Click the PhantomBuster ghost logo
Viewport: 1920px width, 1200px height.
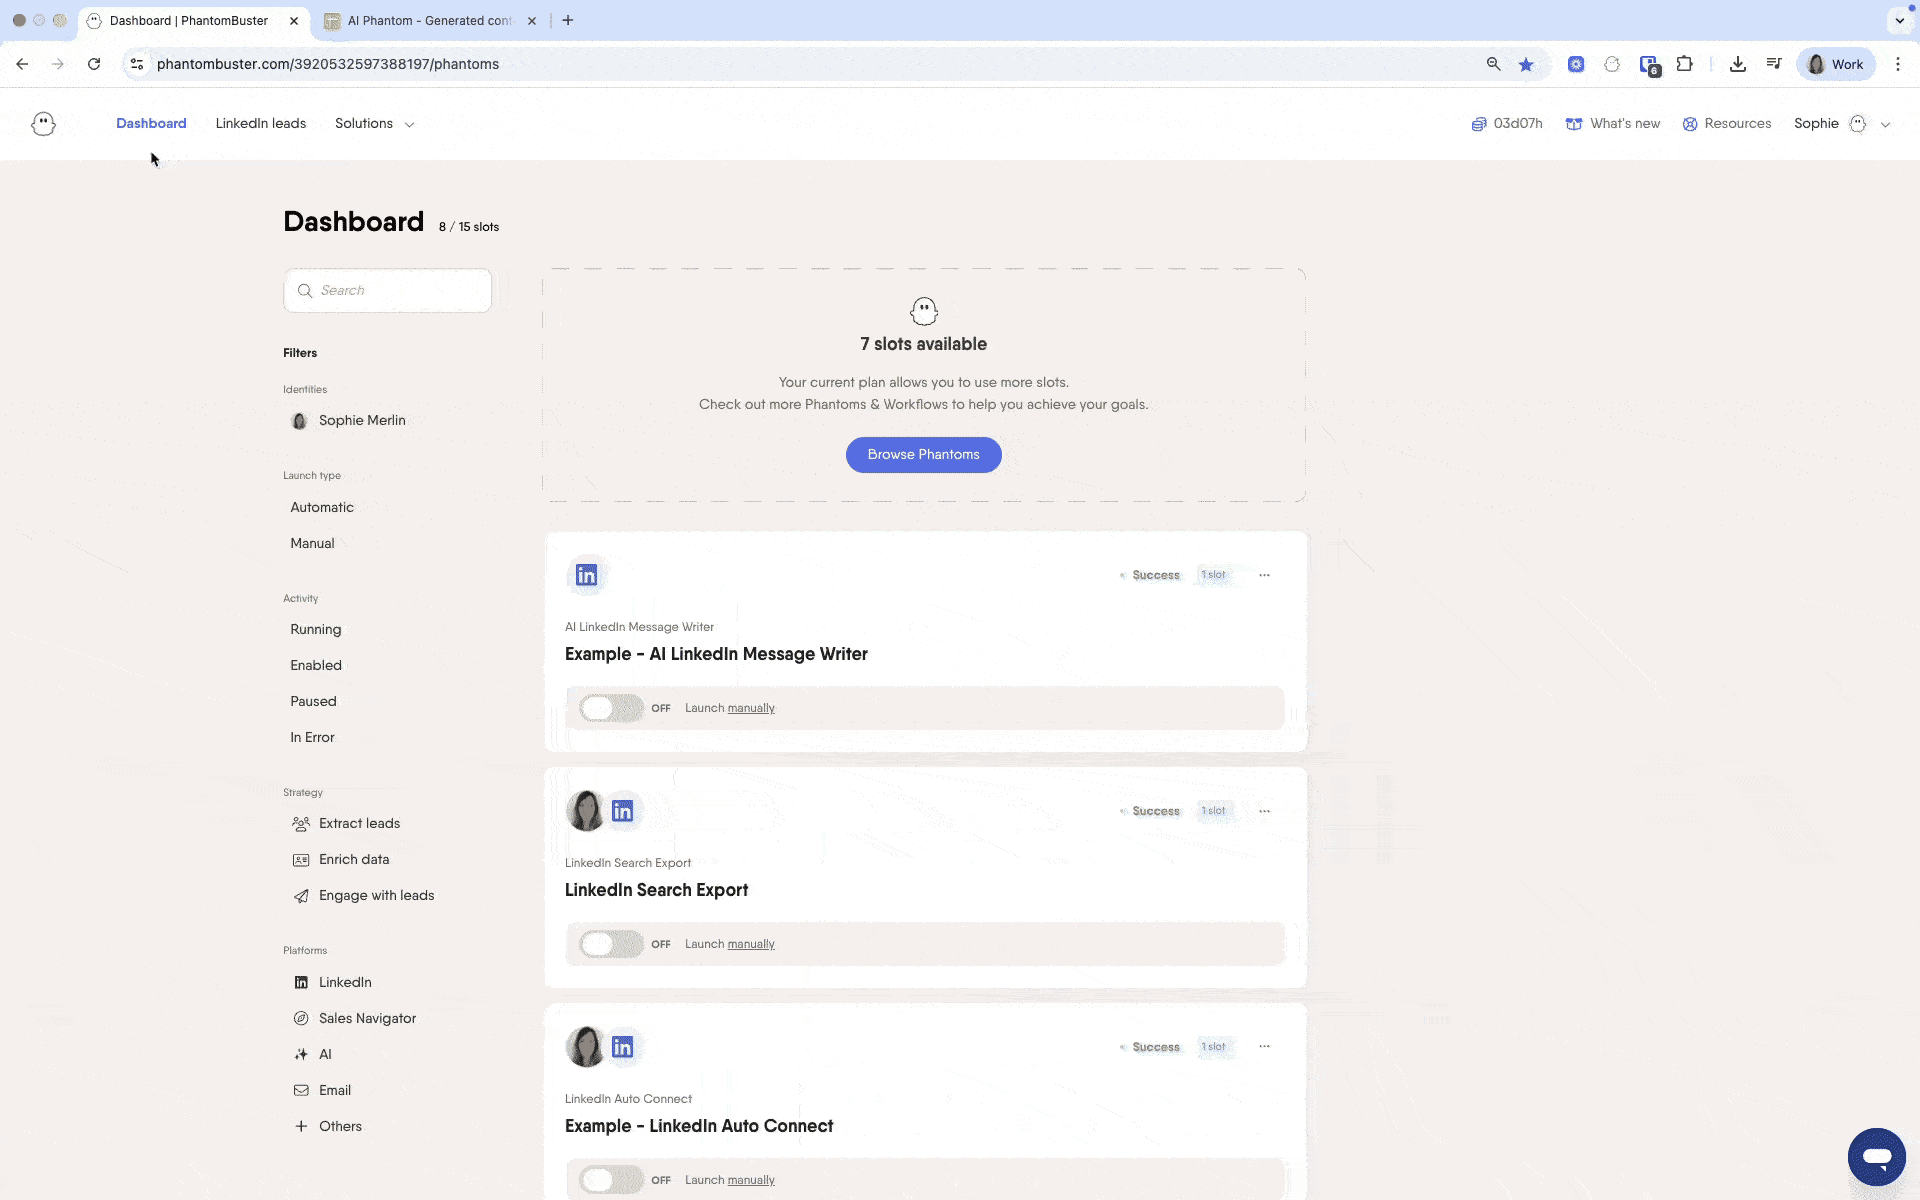click(x=43, y=124)
